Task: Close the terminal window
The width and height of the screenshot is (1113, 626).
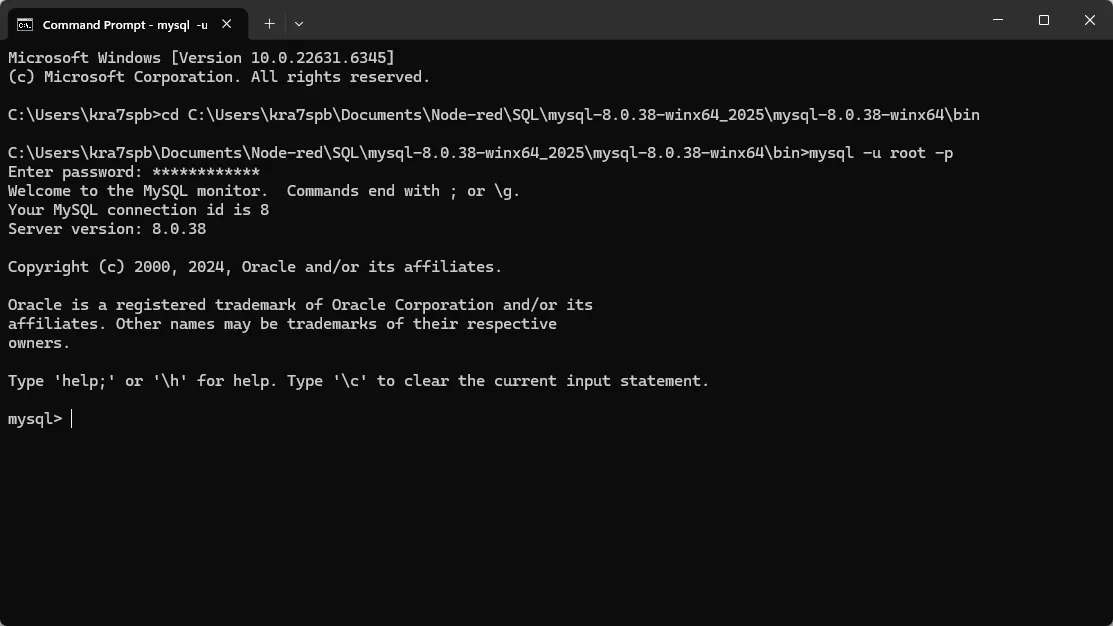Action: click(x=1090, y=20)
